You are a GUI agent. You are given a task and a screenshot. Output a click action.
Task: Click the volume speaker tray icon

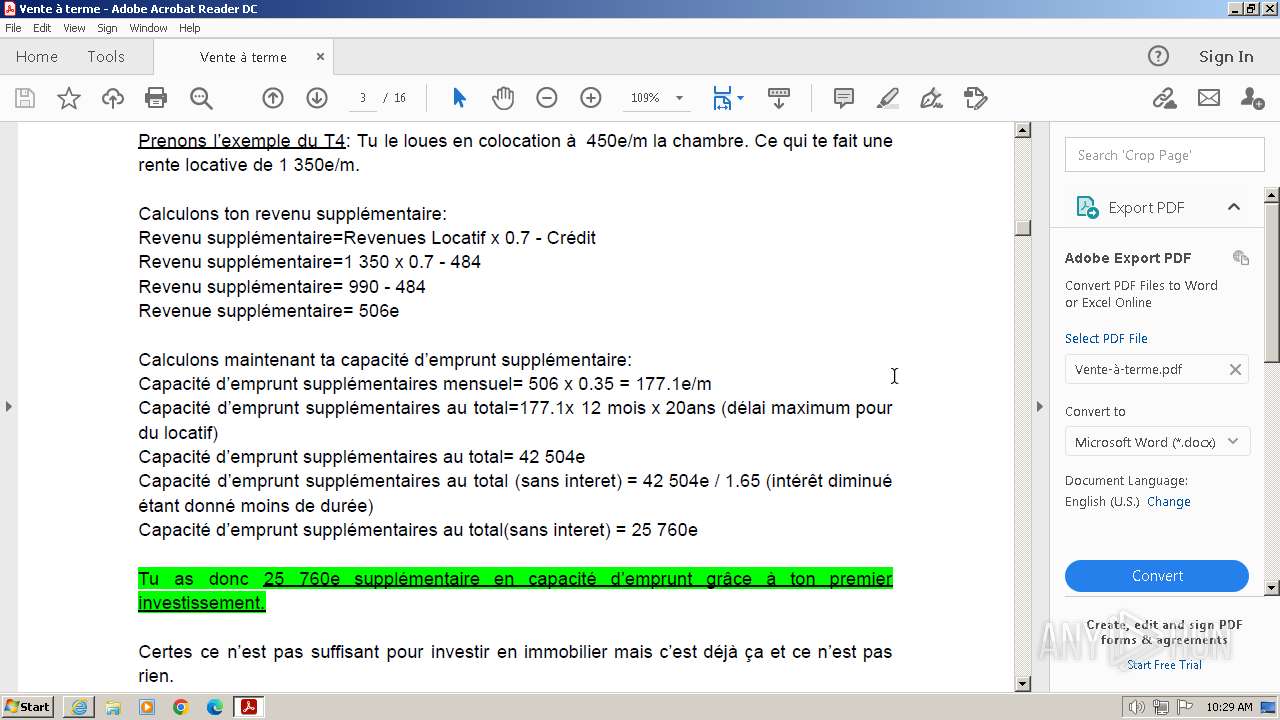tap(1137, 707)
